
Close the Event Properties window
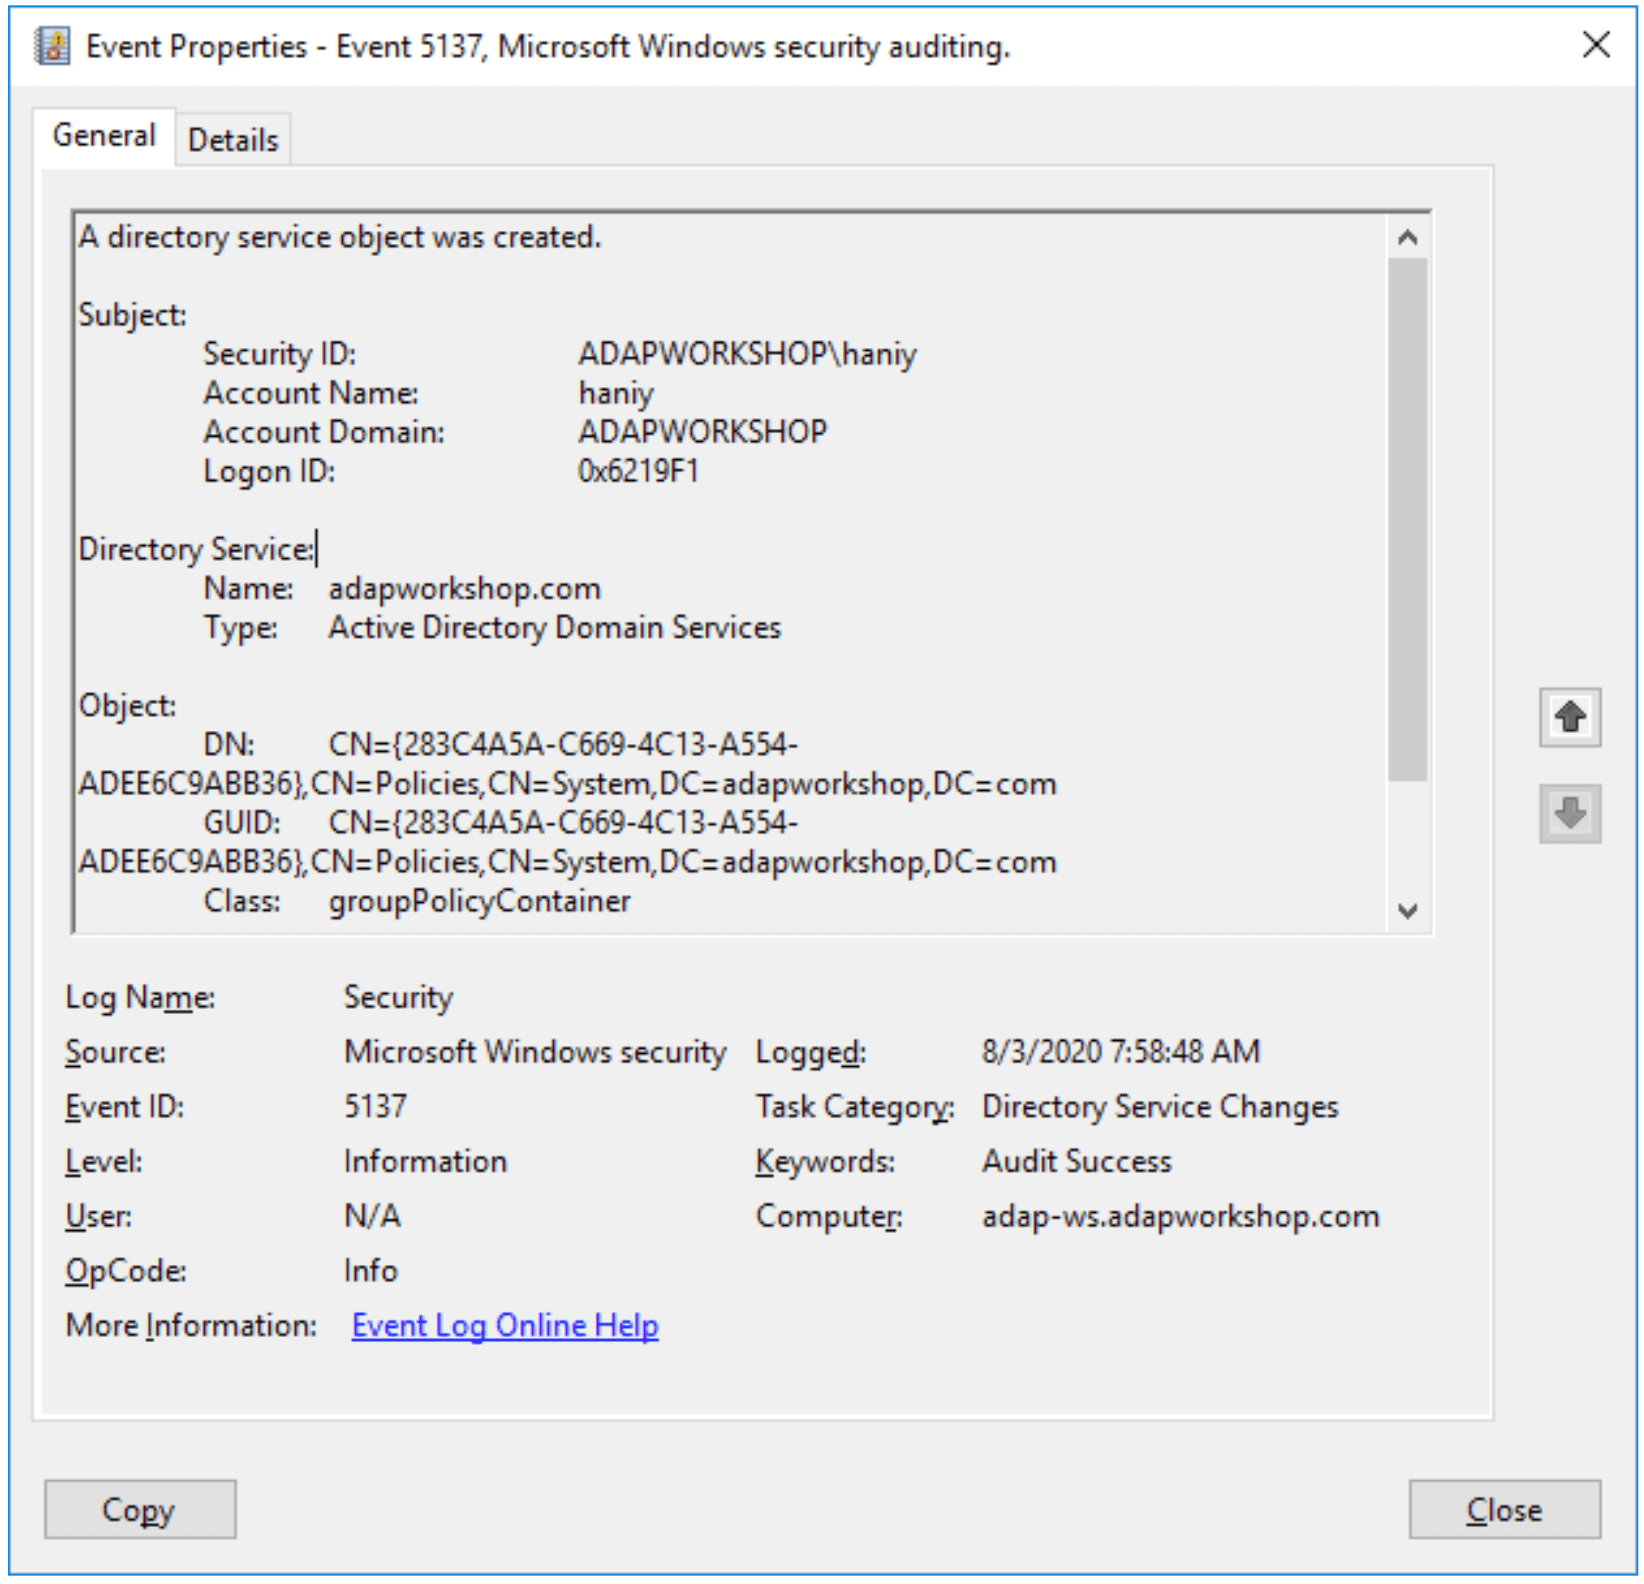[1596, 45]
